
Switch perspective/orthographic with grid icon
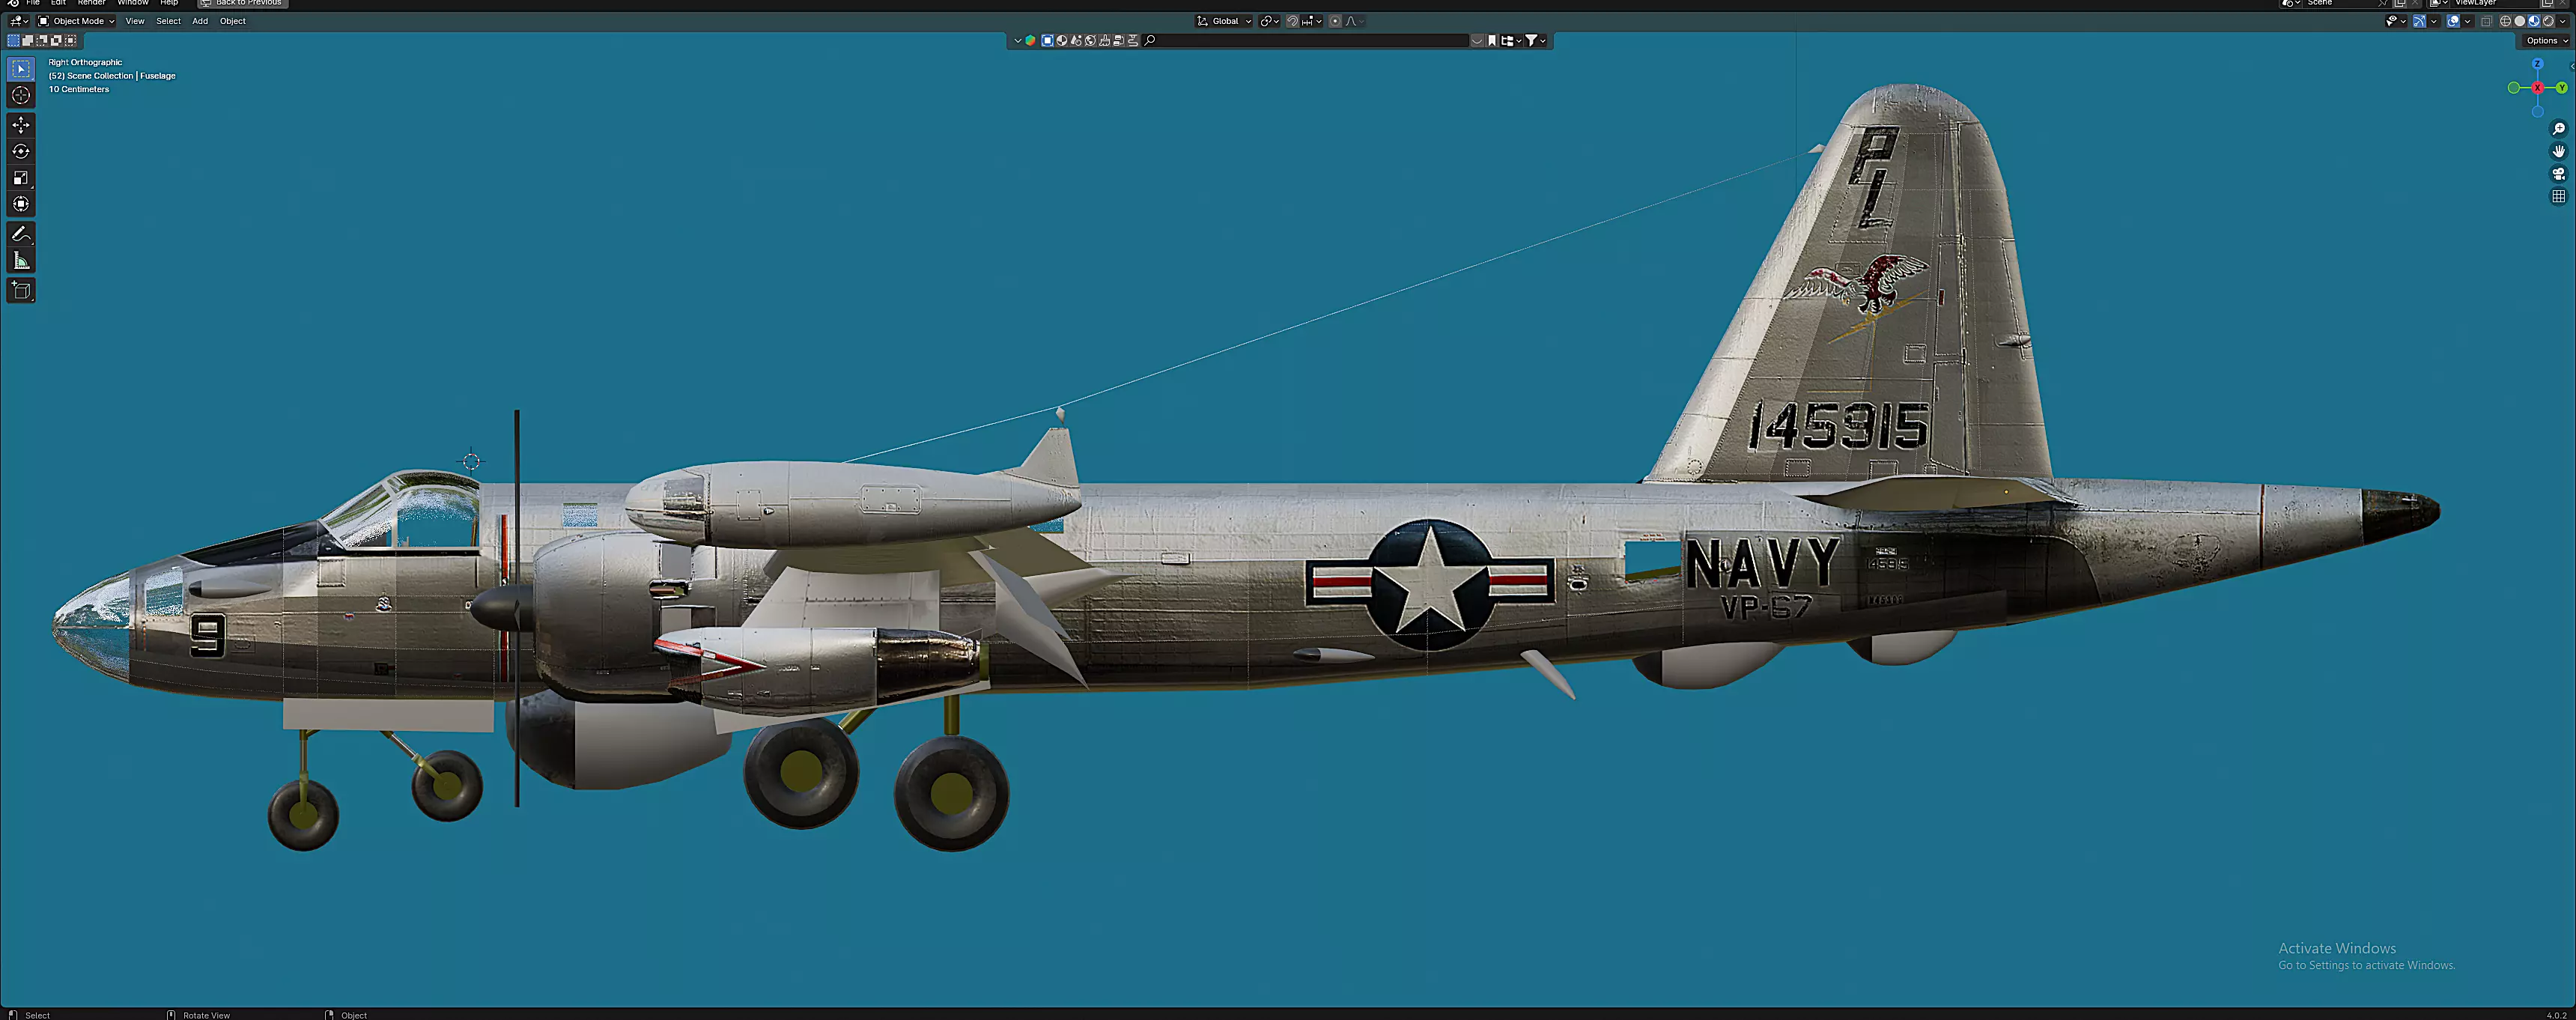(2559, 196)
